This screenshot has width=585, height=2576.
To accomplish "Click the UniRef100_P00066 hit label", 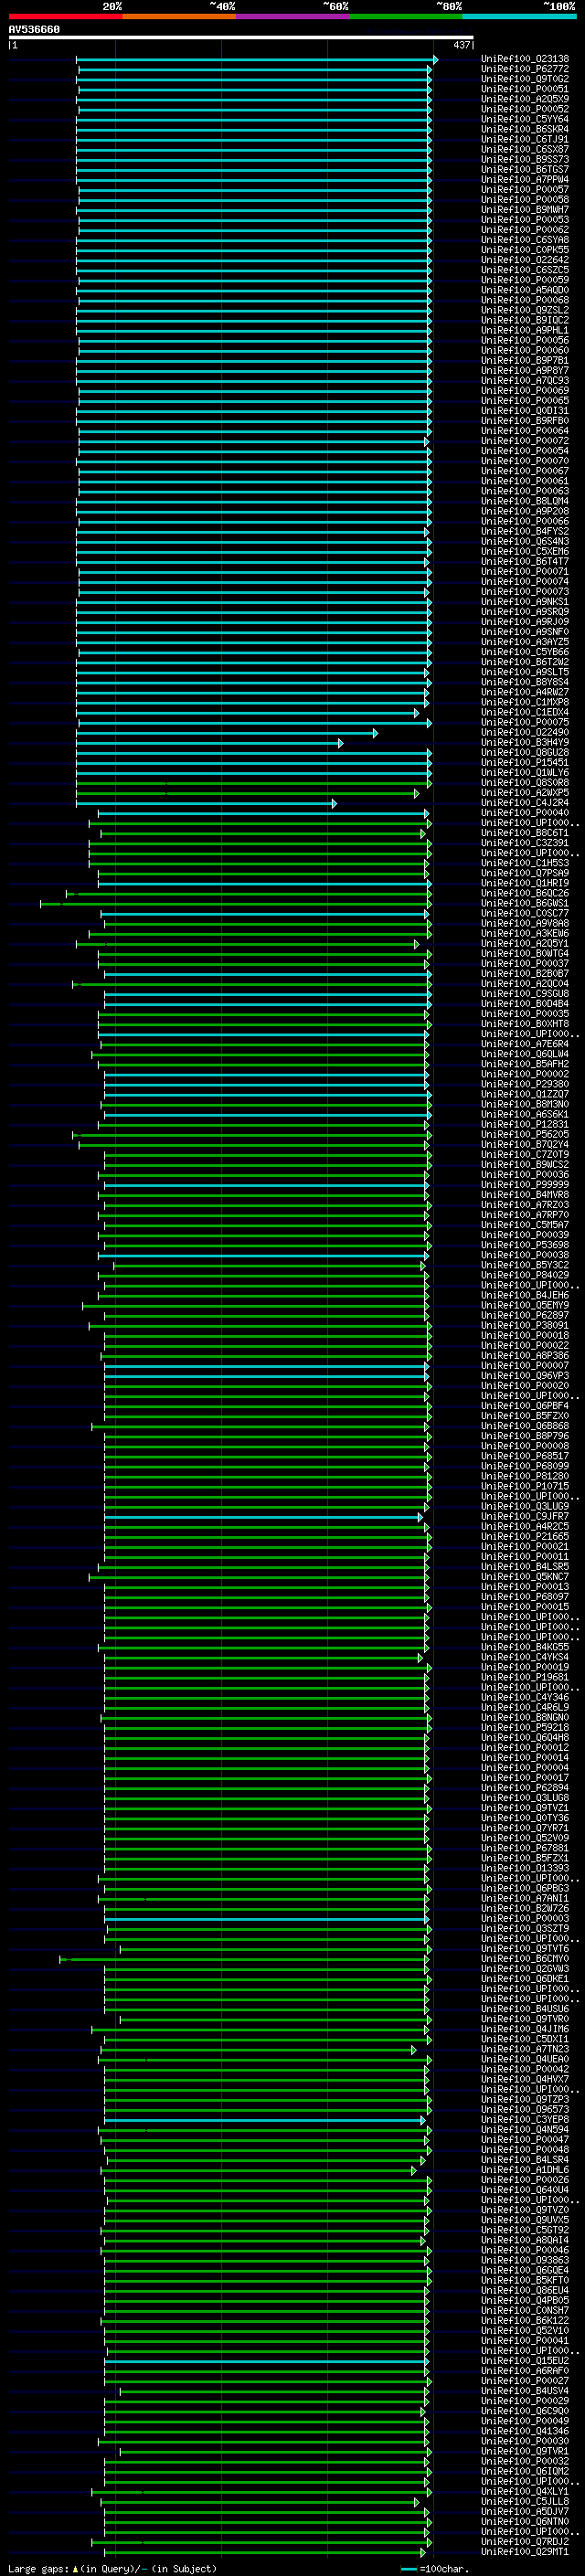I will [x=525, y=521].
